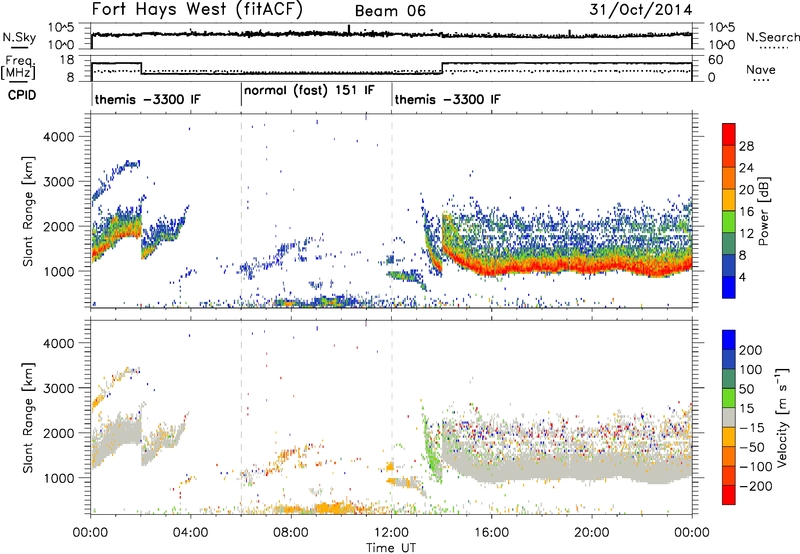Click 'Slant Range [km]' label of power panel
The image size is (800, 554).
coord(28,211)
